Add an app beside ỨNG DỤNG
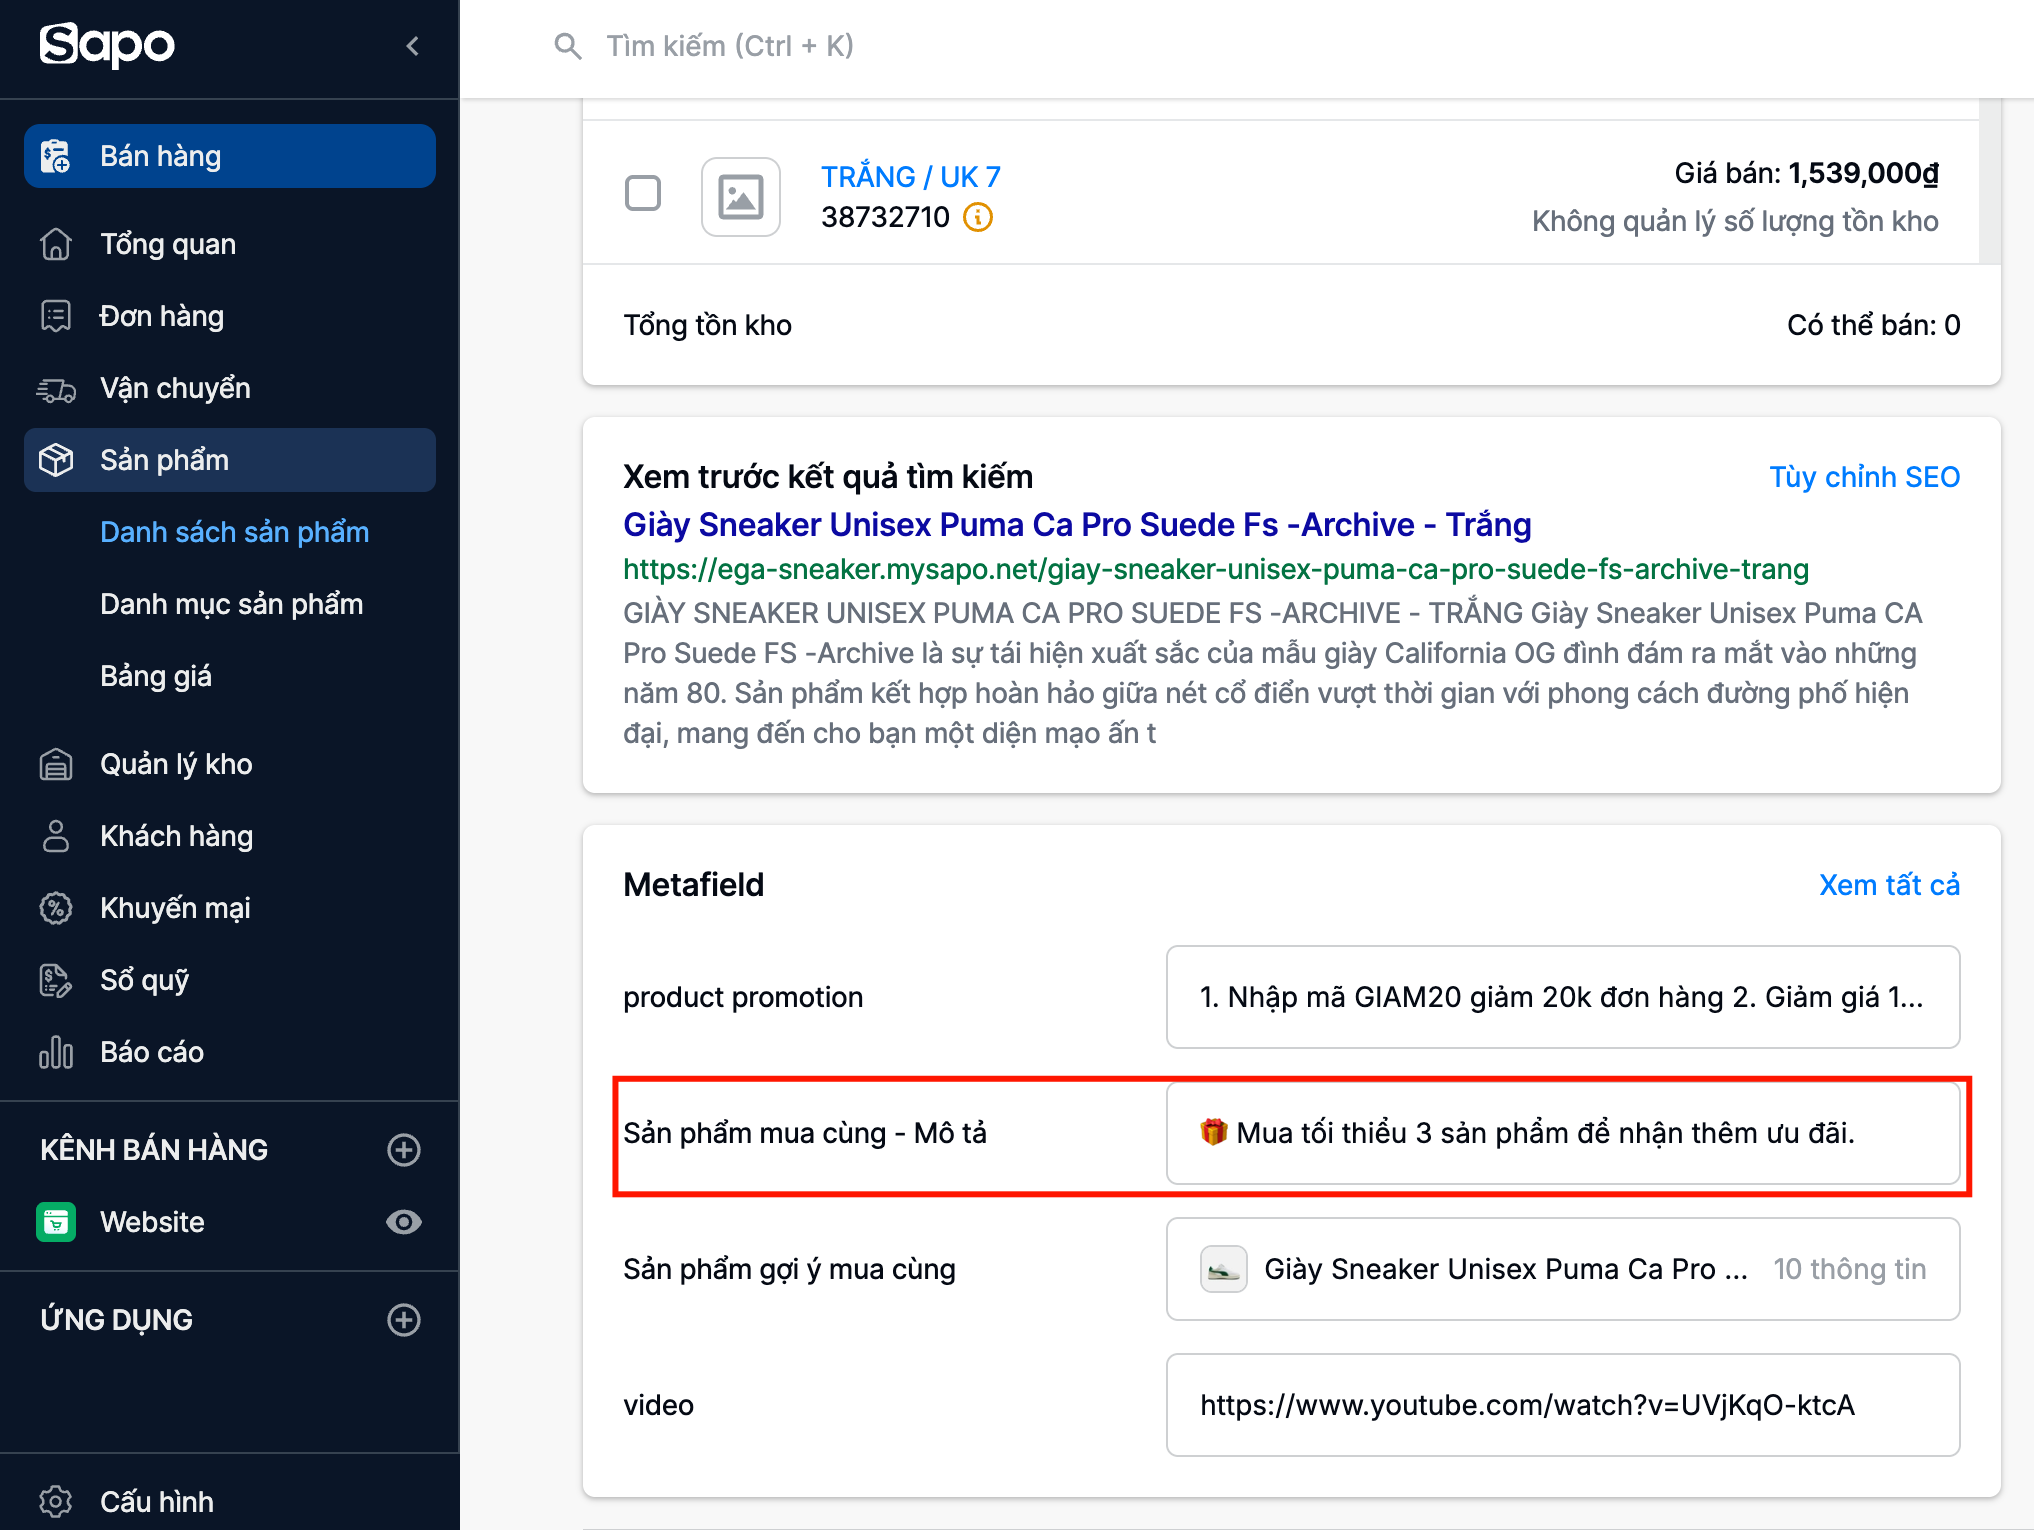Screen dimensions: 2034x1530 click(x=404, y=1320)
